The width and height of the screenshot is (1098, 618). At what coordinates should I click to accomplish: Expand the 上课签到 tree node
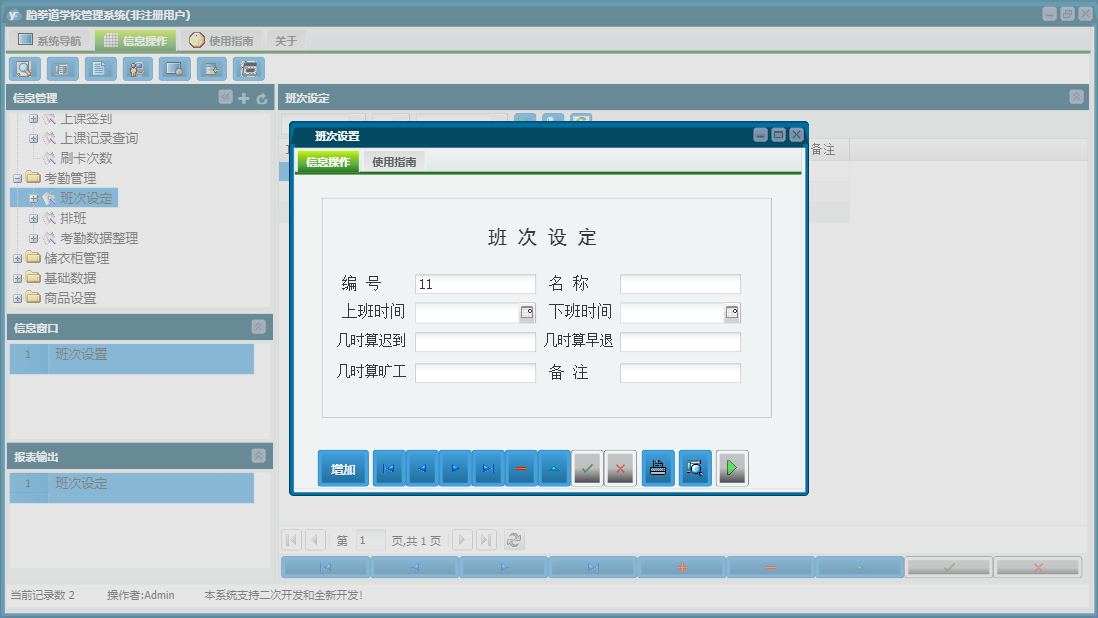[x=34, y=119]
